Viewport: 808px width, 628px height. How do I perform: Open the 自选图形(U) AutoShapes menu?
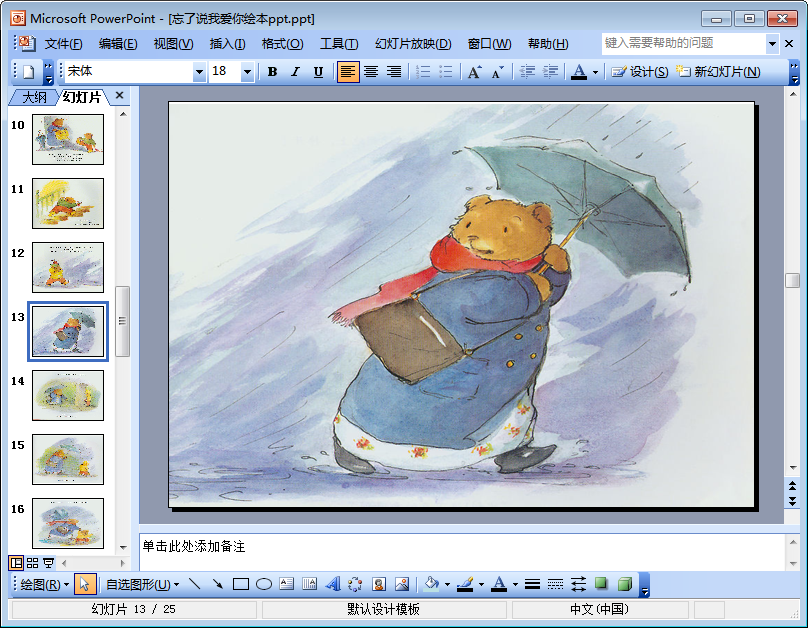tap(142, 585)
